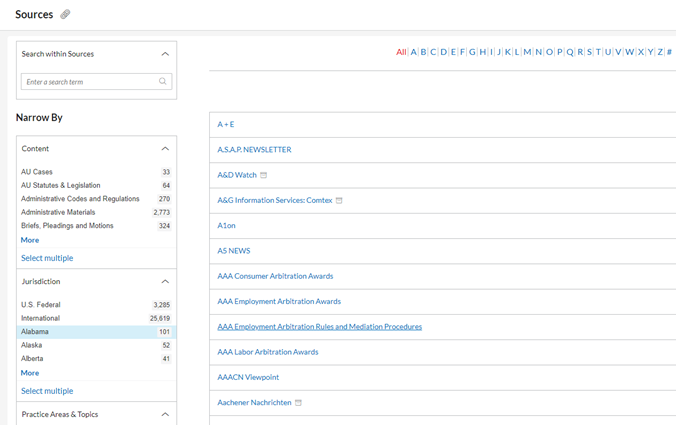Viewport: 676px width, 425px height.
Task: Collapse the Practice Areas & Topics section
Action: [x=165, y=414]
